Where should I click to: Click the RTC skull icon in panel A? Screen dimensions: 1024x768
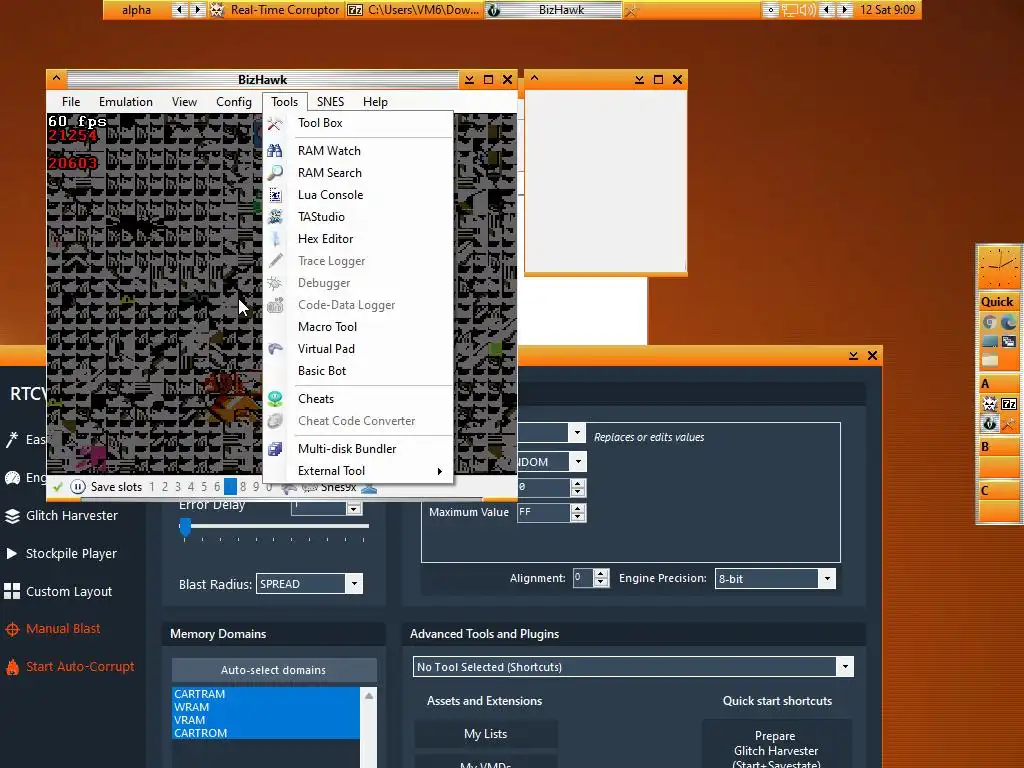pyautogui.click(x=989, y=404)
